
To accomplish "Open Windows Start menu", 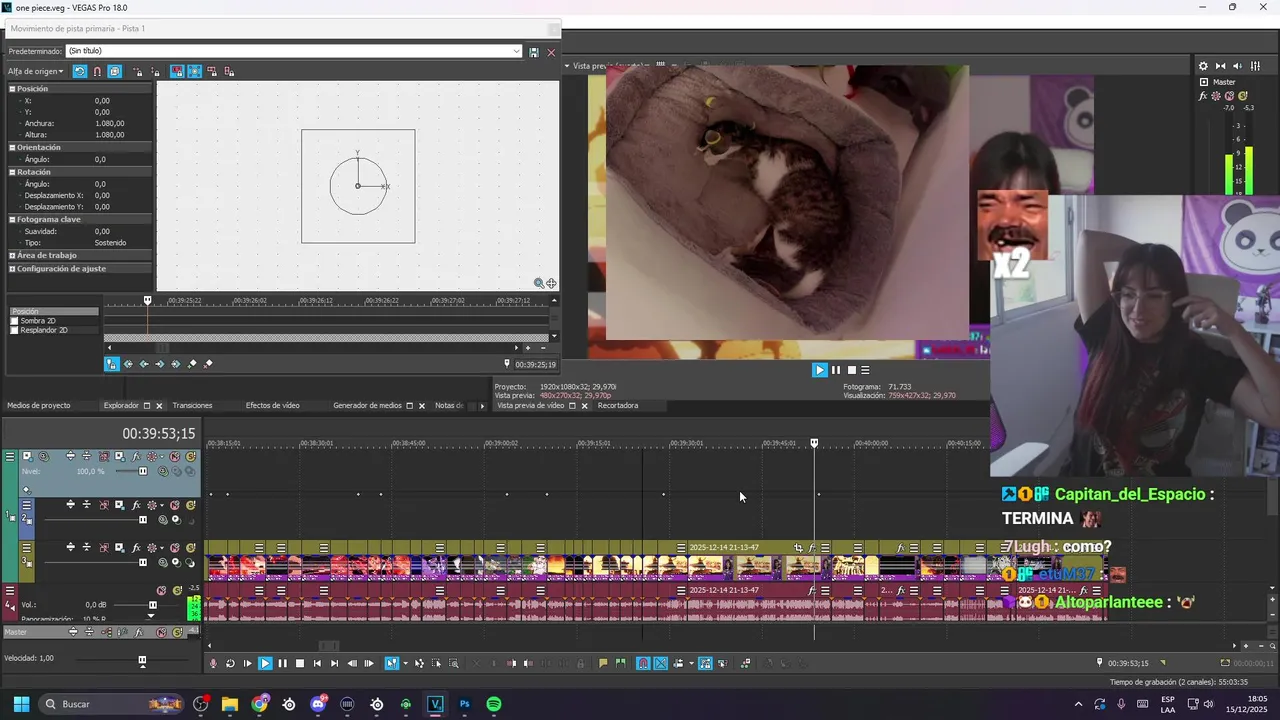I will 21,704.
